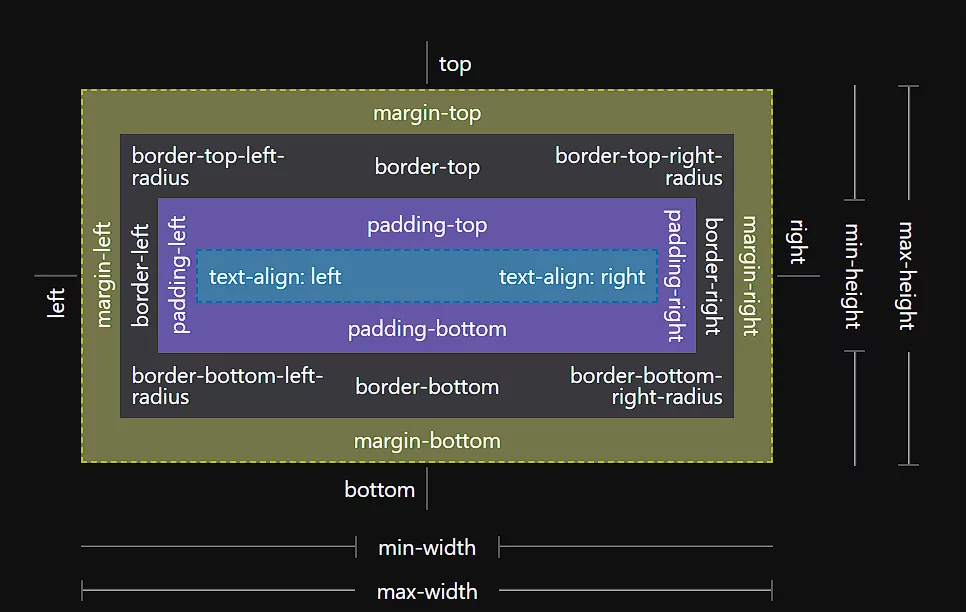966x612 pixels.
Task: Select the max-height dimension label
Action: (x=906, y=275)
